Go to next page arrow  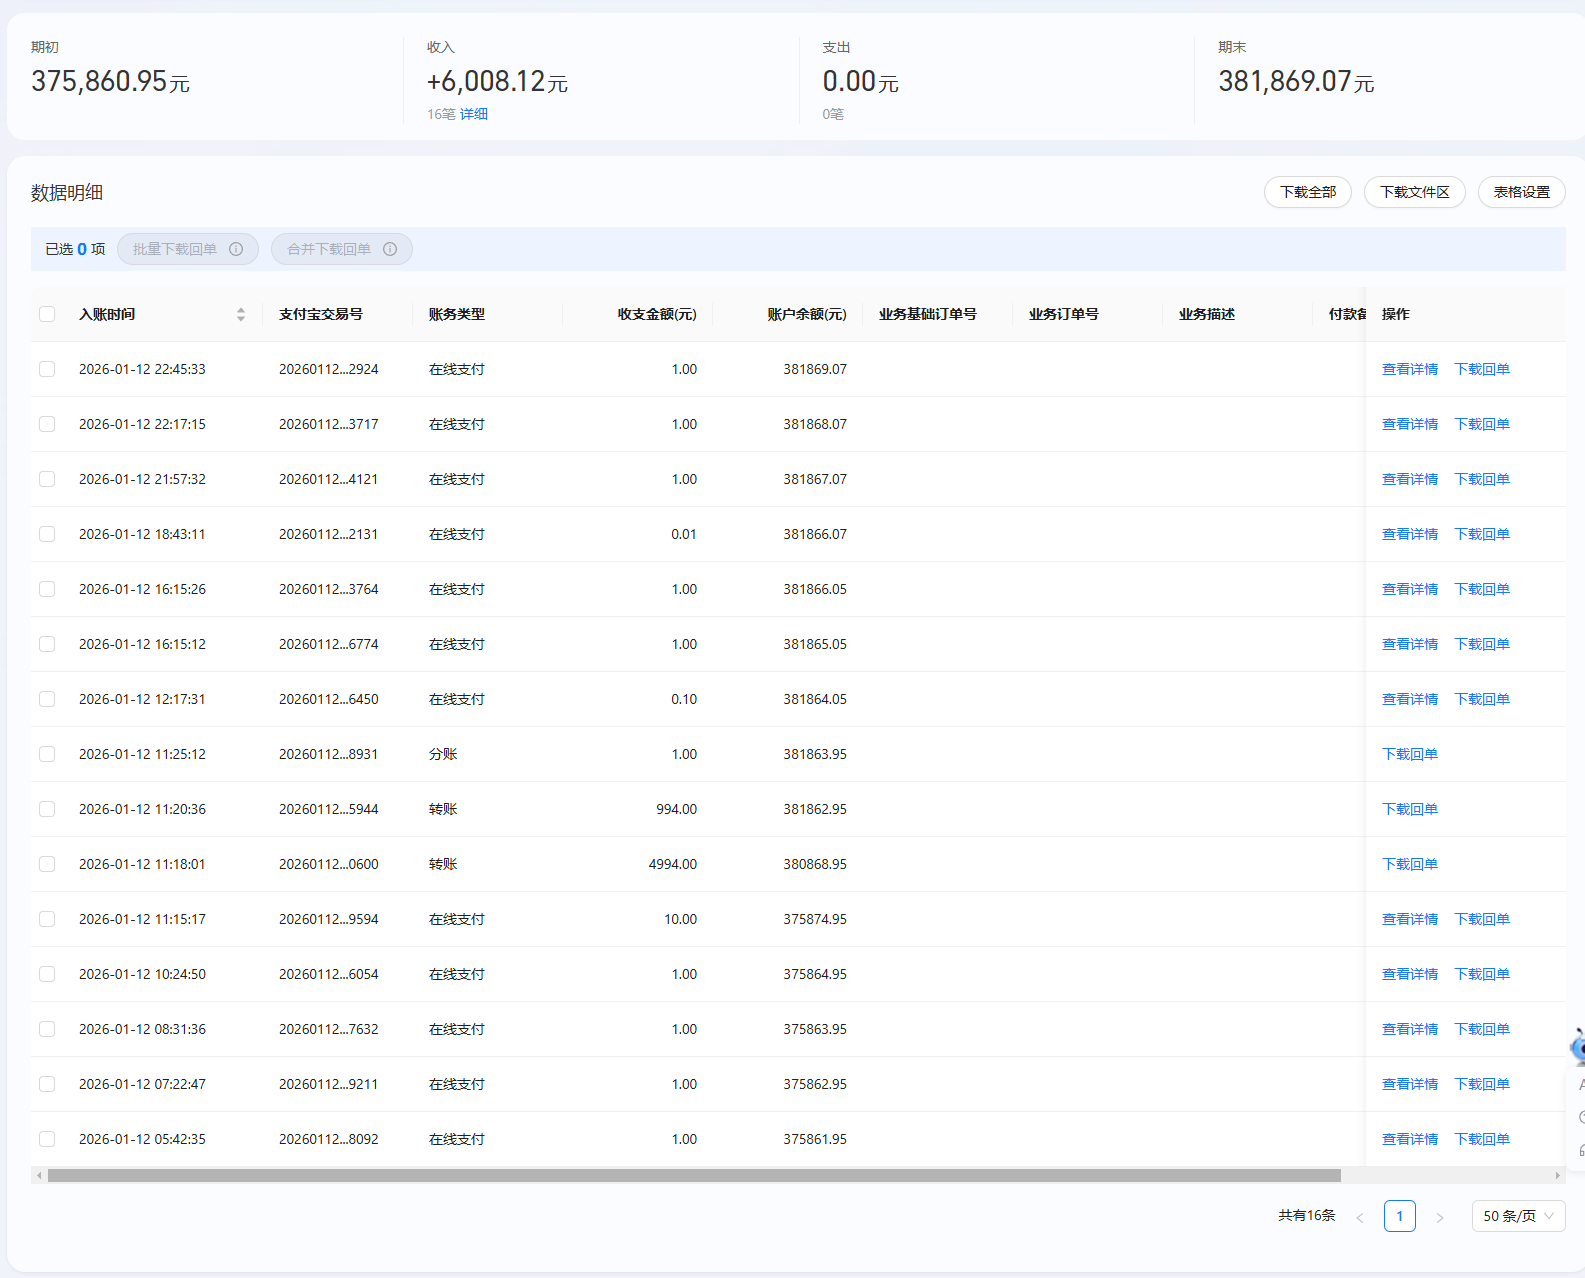click(x=1440, y=1217)
